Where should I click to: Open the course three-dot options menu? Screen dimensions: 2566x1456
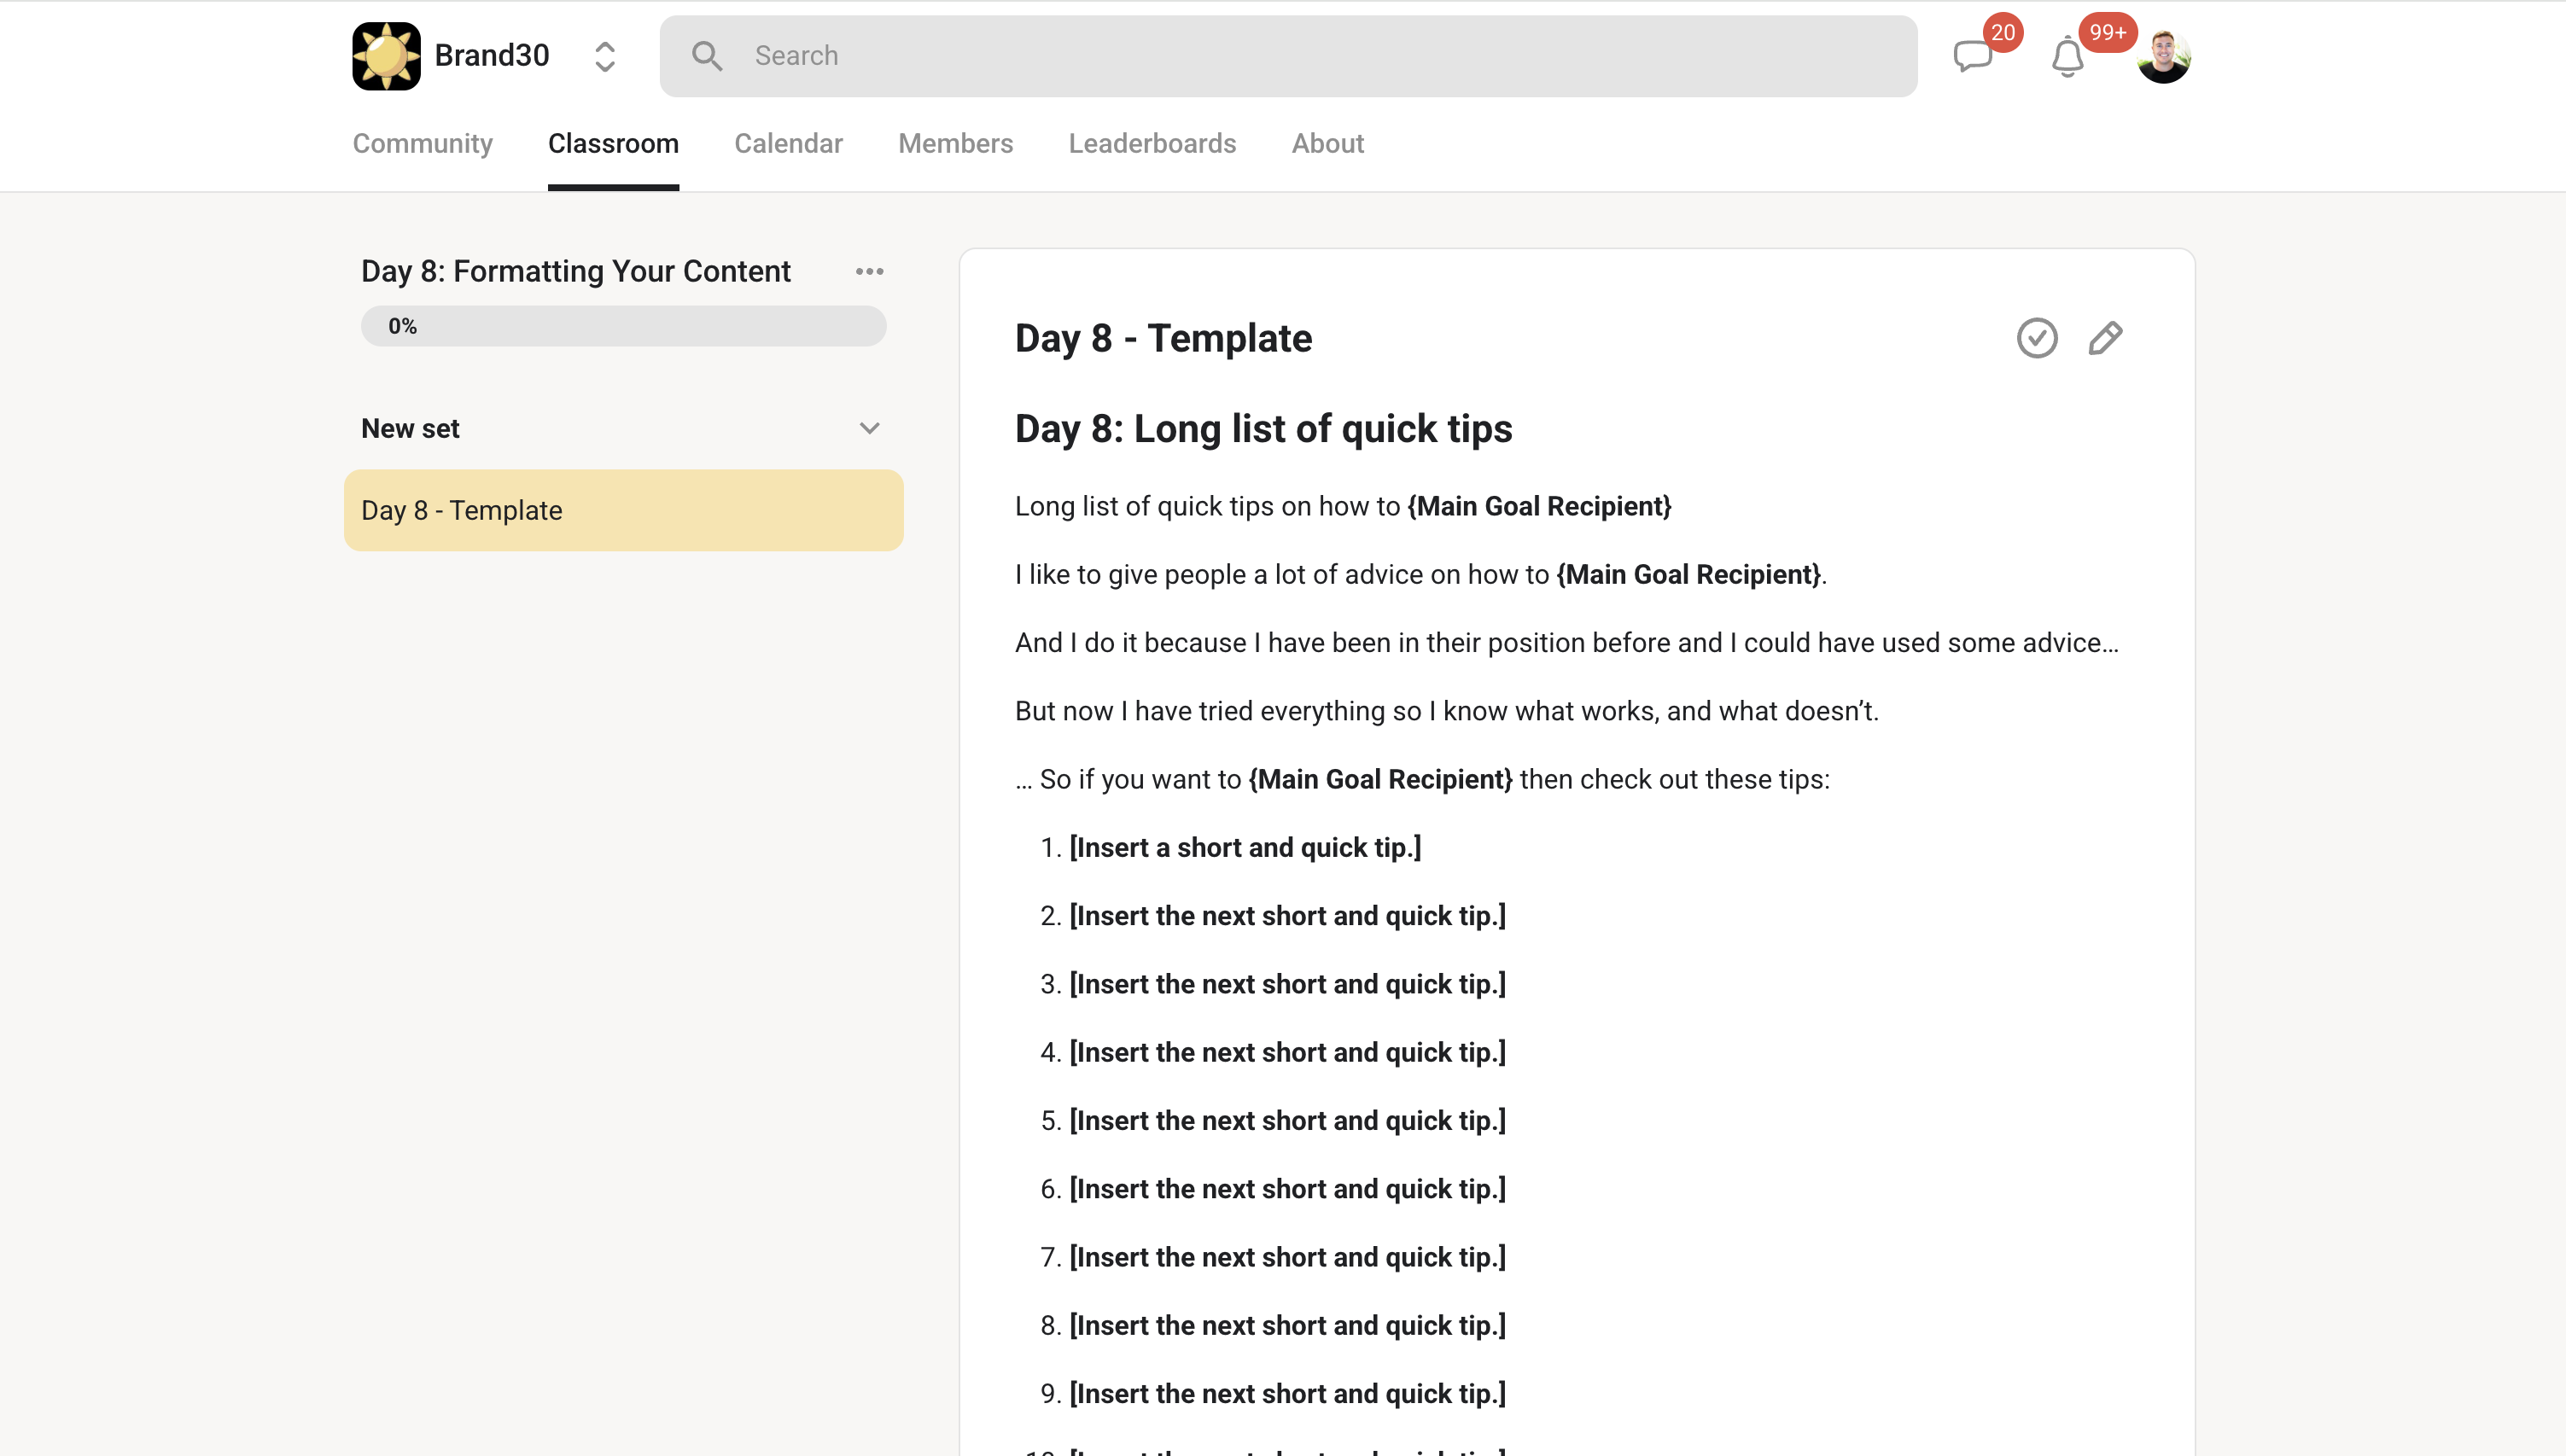click(869, 271)
